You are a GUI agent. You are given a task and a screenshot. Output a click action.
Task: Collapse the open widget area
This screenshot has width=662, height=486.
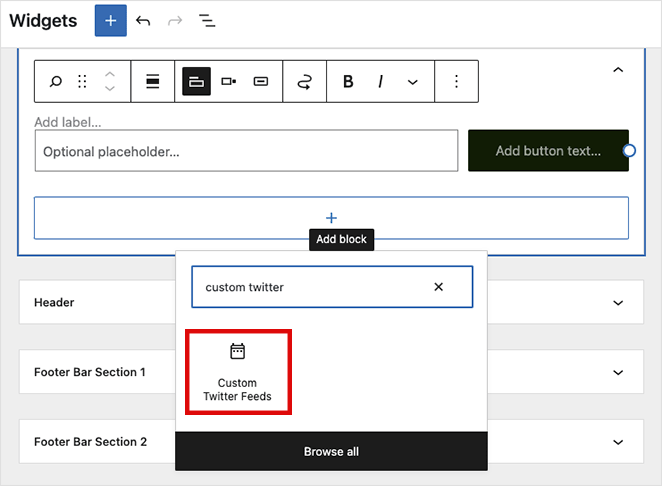point(618,70)
